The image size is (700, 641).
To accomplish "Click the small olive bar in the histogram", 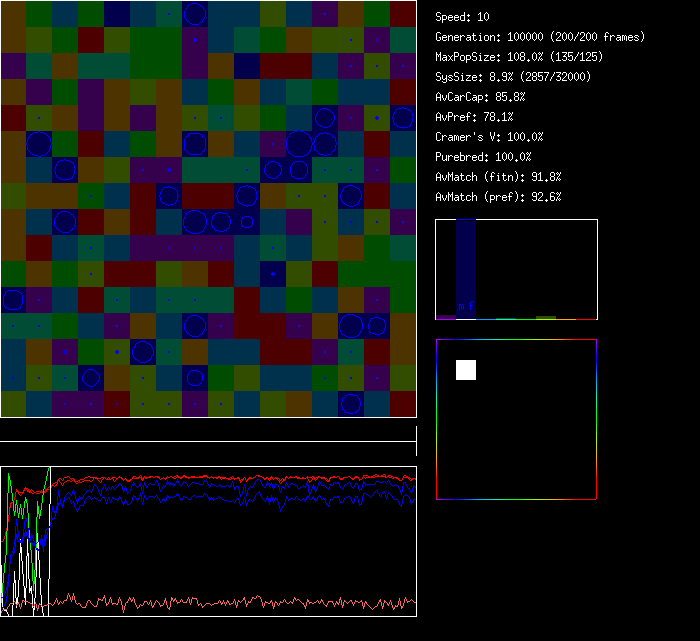I will [x=545, y=317].
